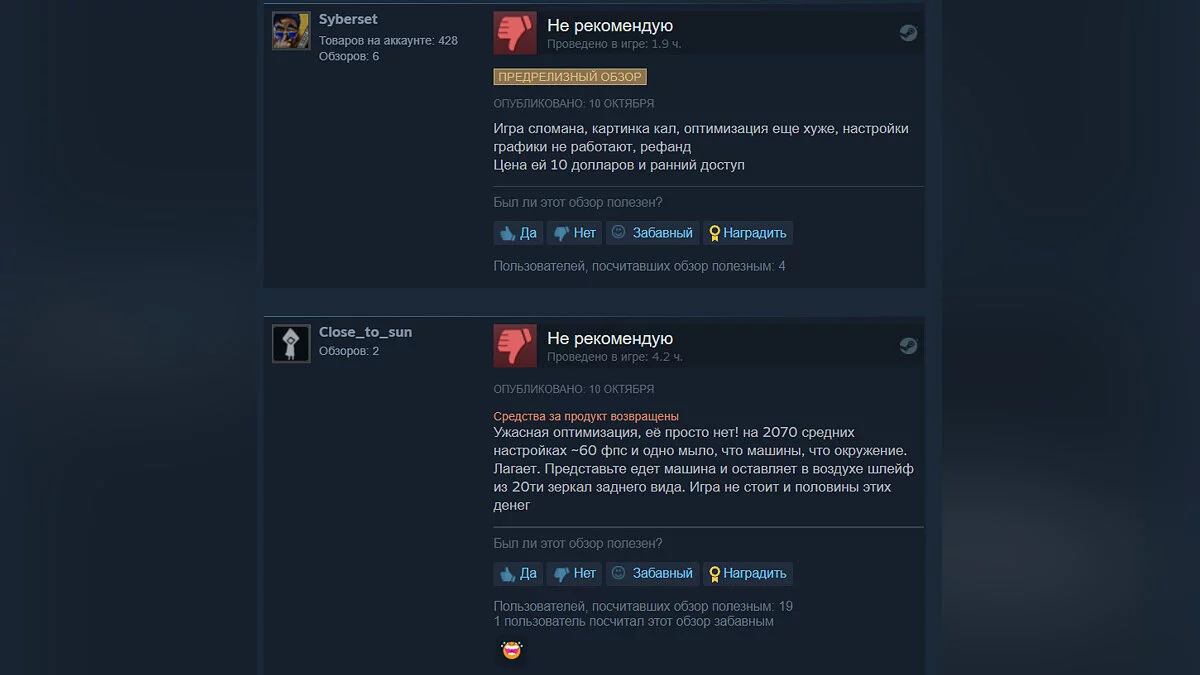Viewport: 1200px width, 675px height.
Task: Click the laughing emoji award under Close_to_sun's review
Action: click(512, 651)
